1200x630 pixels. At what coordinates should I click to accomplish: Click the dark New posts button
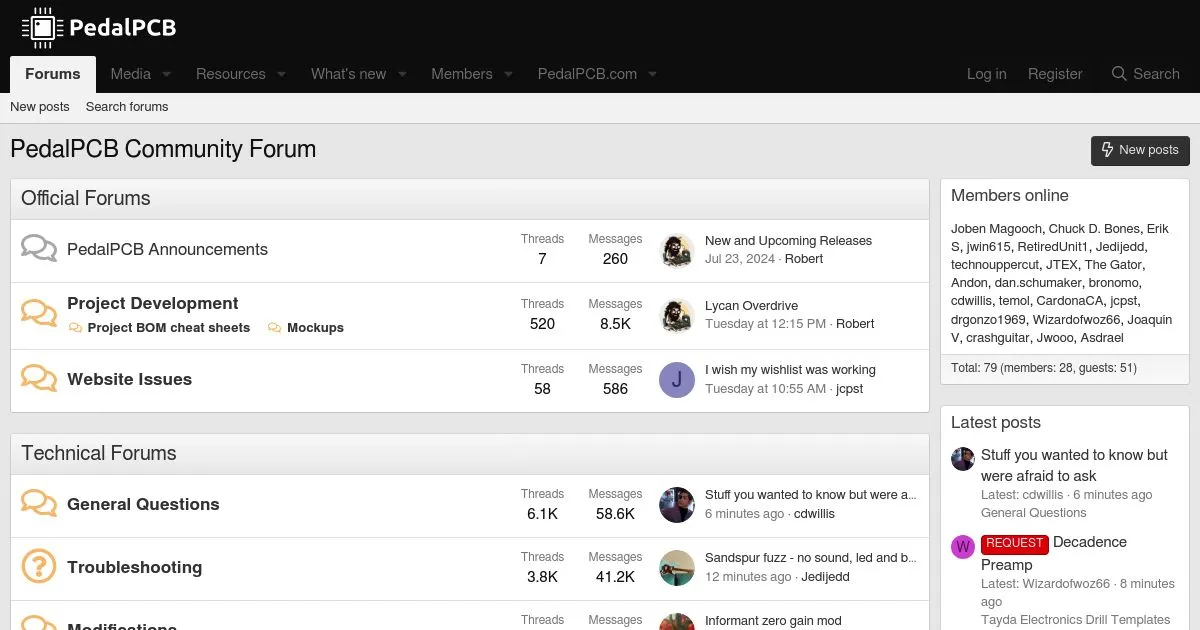tap(1140, 150)
